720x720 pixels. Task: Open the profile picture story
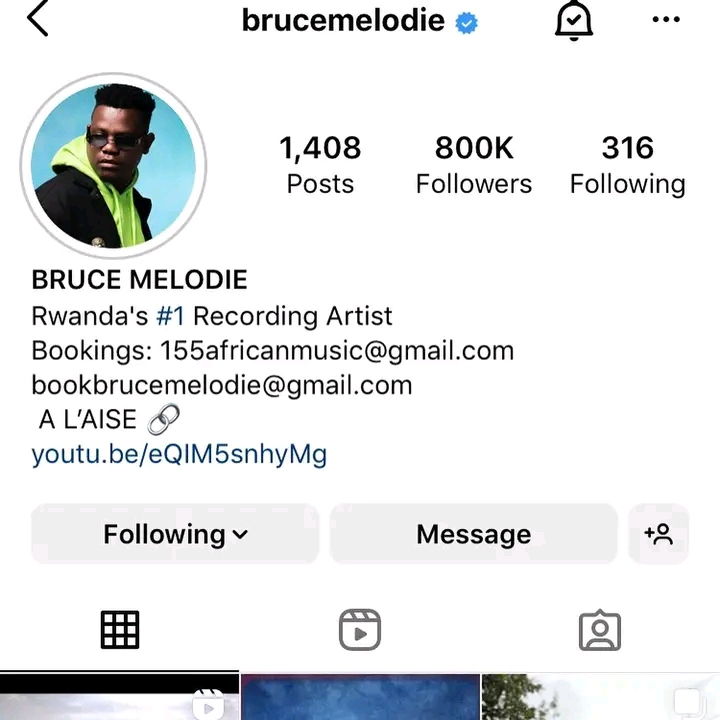point(113,166)
